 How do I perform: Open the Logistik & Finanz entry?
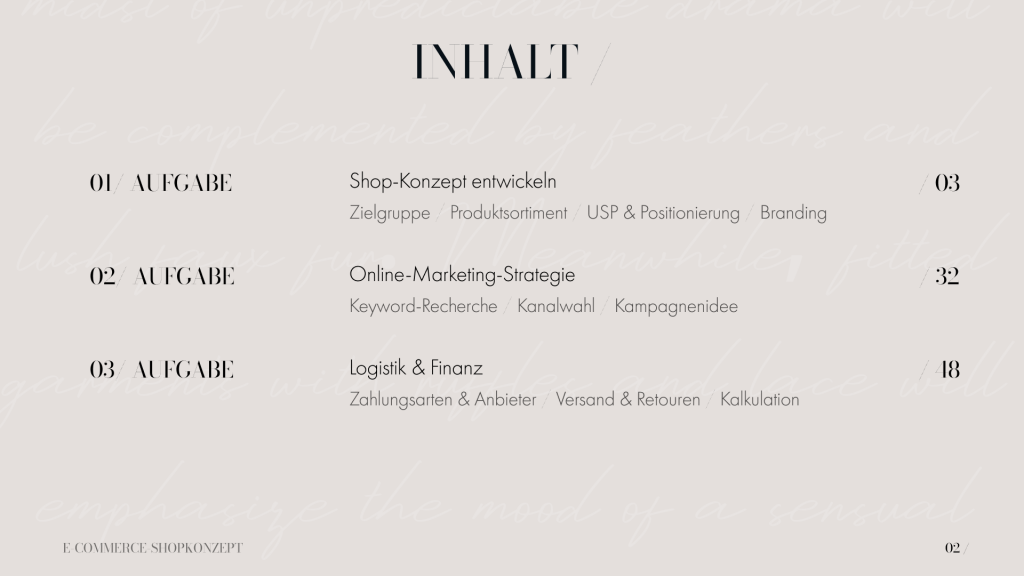tap(416, 368)
